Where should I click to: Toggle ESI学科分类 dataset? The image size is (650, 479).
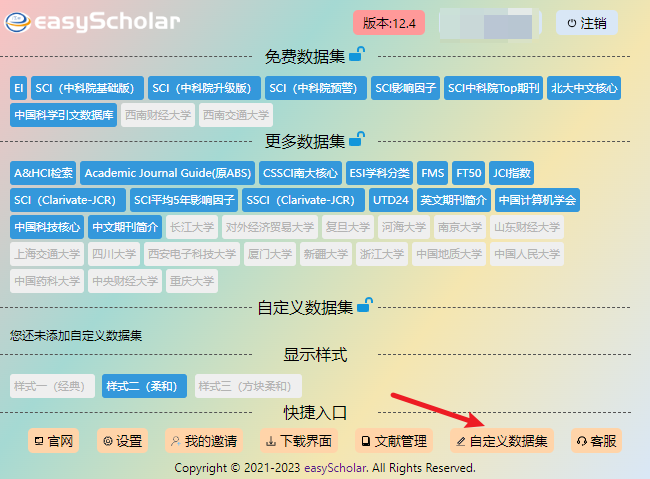(379, 173)
